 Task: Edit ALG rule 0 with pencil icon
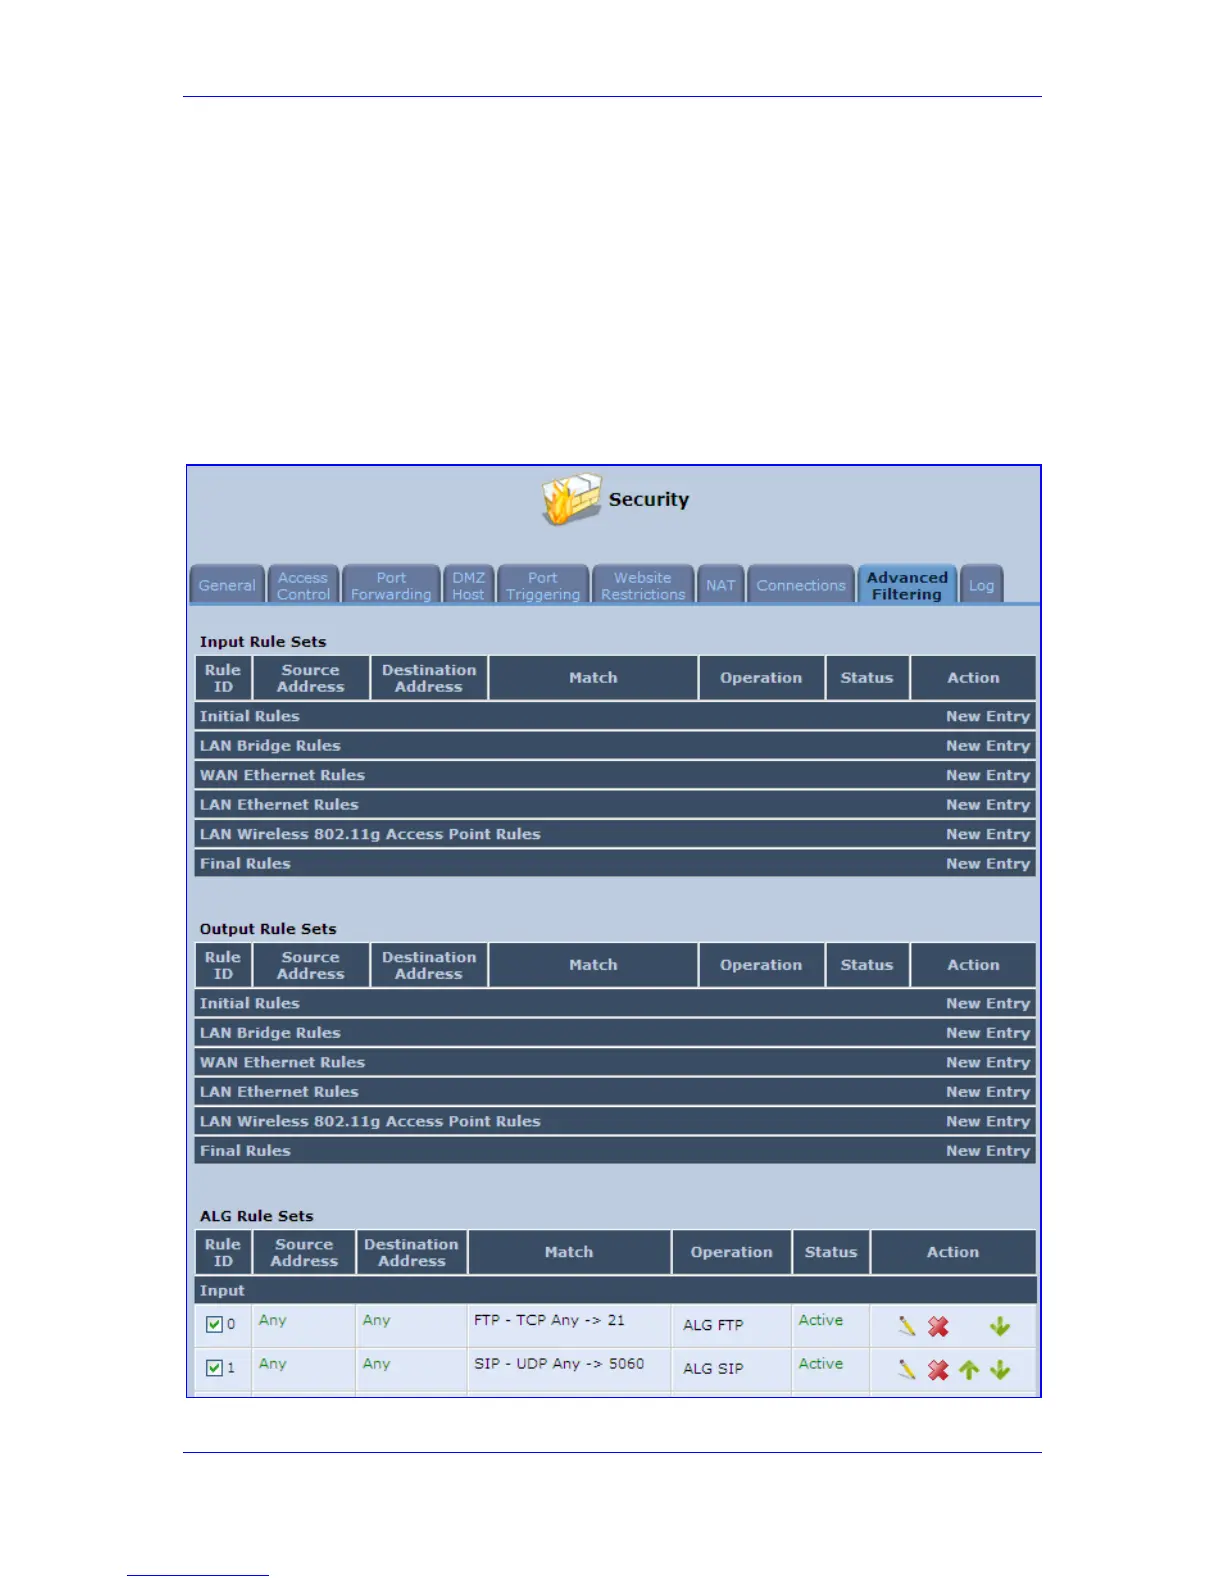tap(906, 1326)
